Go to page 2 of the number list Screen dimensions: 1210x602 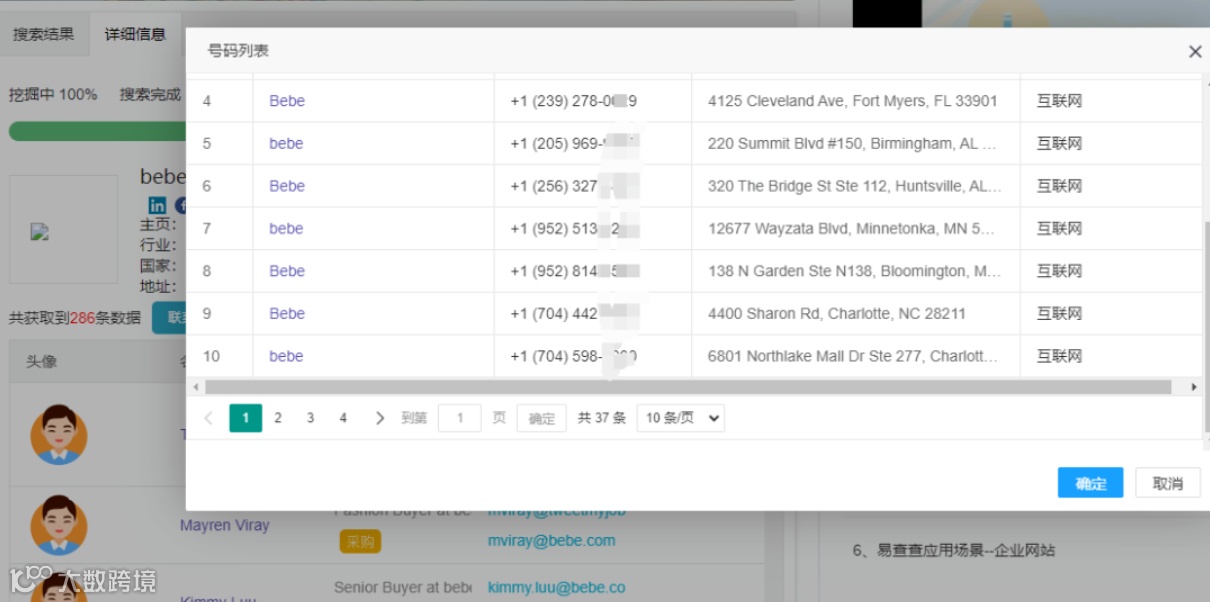(278, 418)
